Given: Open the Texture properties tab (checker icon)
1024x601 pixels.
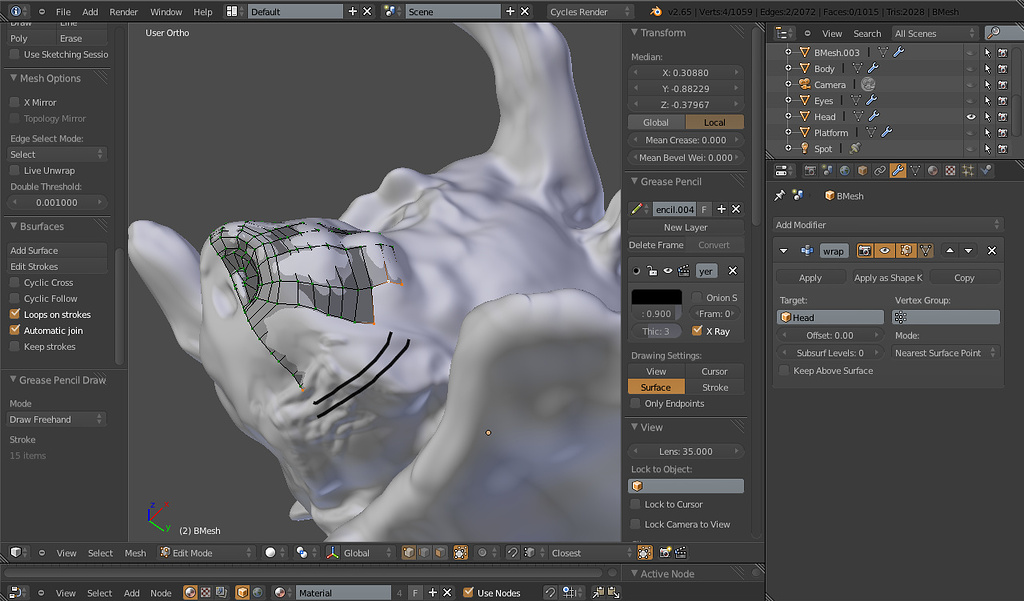Looking at the screenshot, I should [950, 171].
